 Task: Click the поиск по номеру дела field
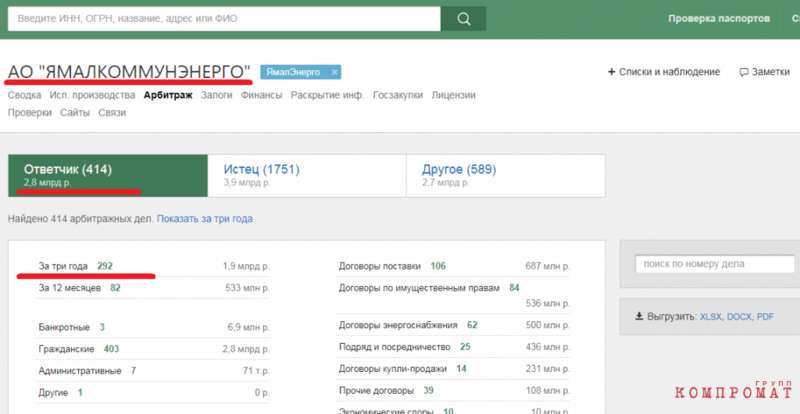pos(714,264)
